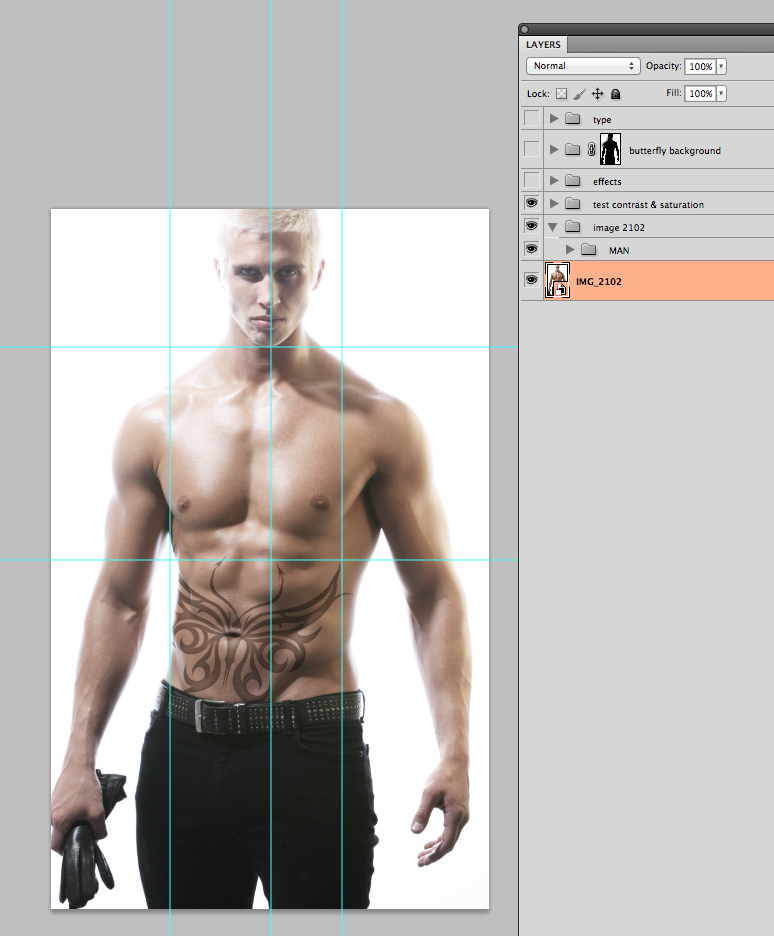This screenshot has width=774, height=936.
Task: Show the butterfly background group
Action: [x=532, y=149]
